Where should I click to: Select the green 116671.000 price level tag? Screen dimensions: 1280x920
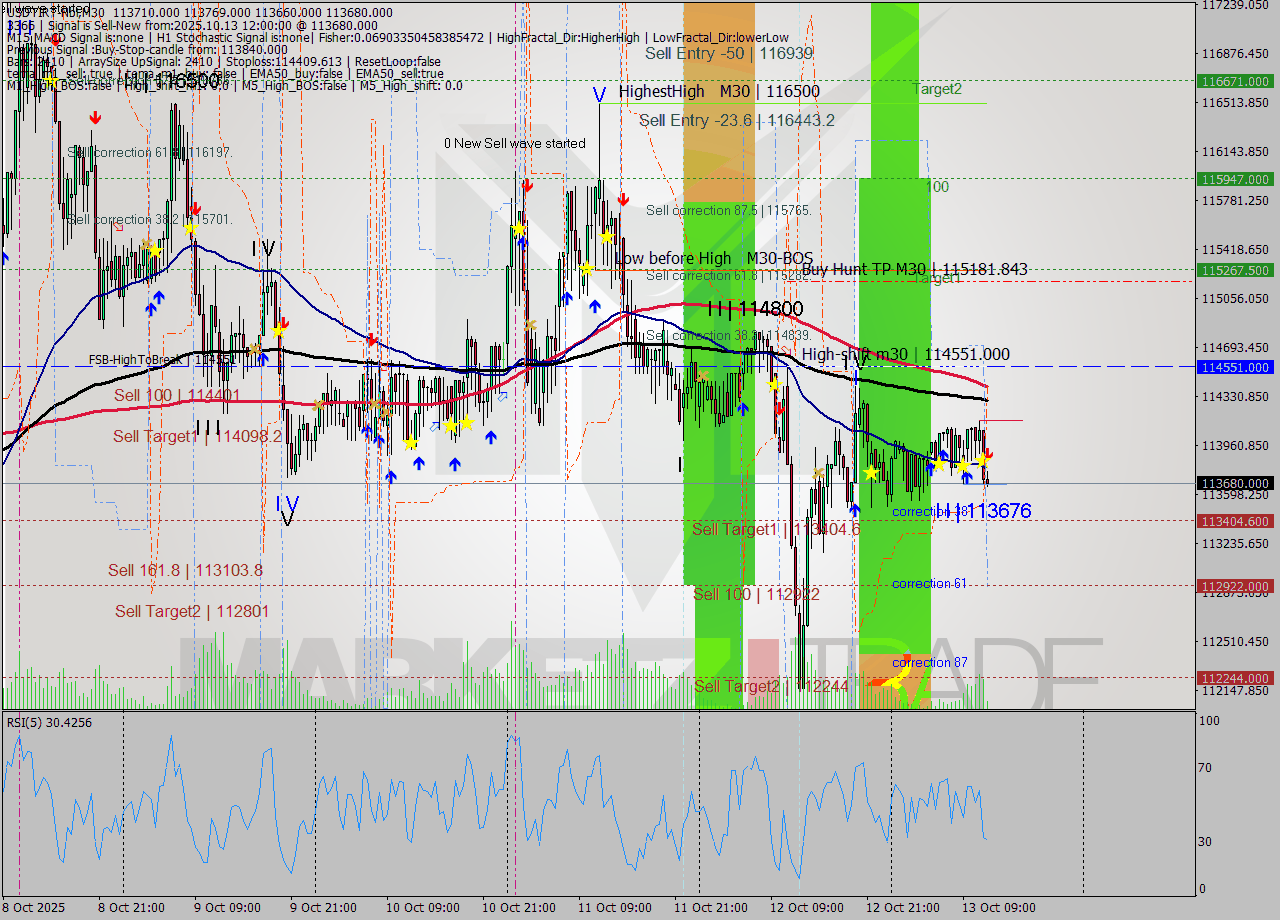pos(1235,82)
